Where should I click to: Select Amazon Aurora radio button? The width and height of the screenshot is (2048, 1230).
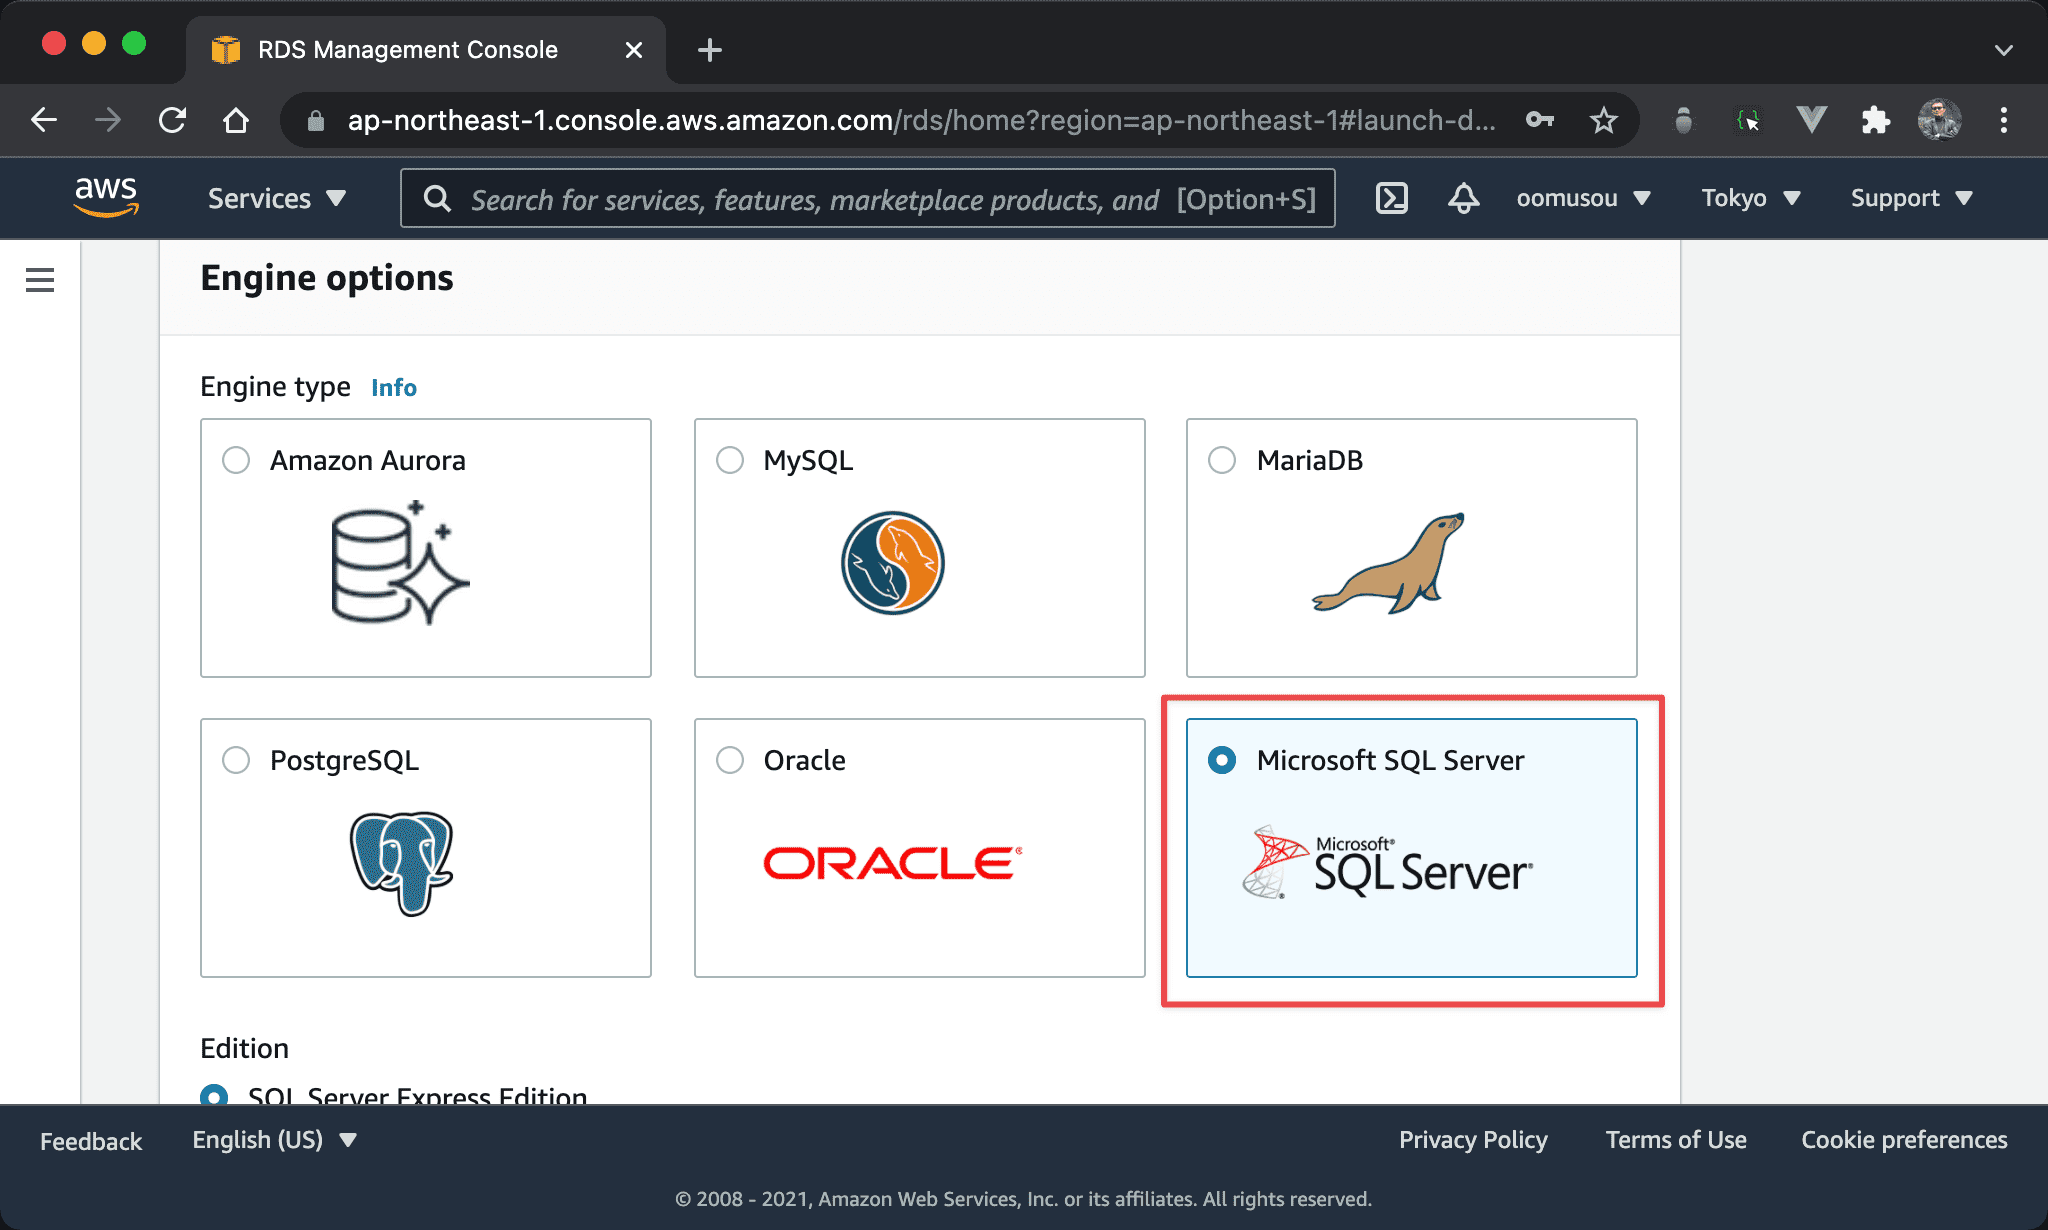point(236,460)
